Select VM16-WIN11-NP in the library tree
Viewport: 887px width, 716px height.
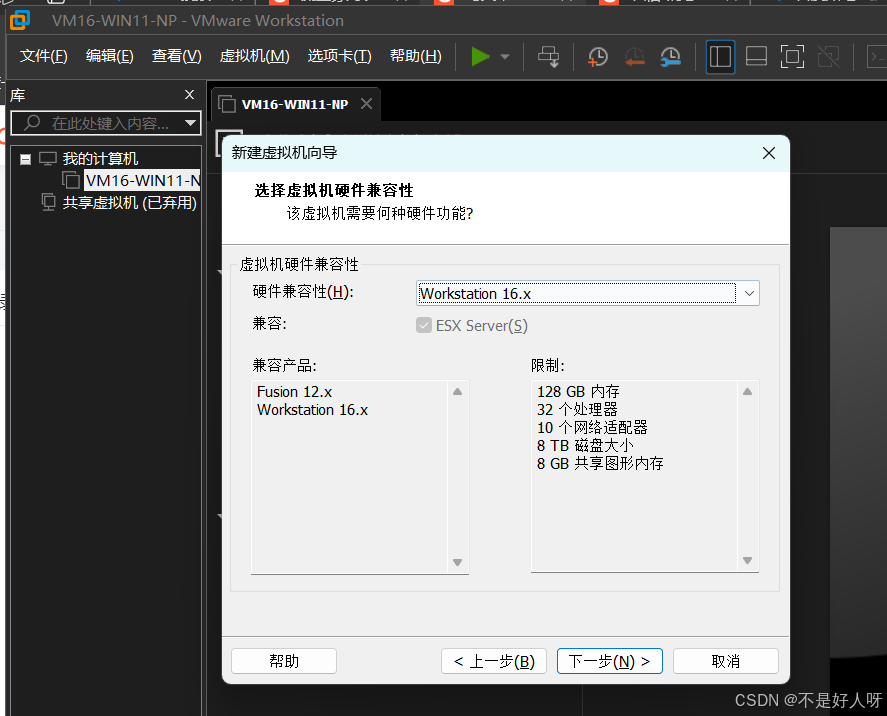(142, 180)
